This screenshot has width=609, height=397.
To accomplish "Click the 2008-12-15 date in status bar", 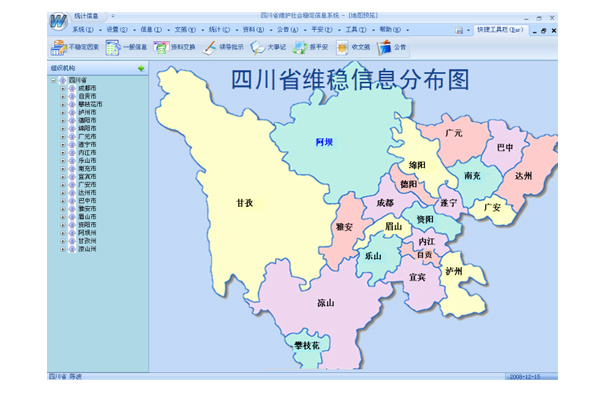I will pos(524,376).
